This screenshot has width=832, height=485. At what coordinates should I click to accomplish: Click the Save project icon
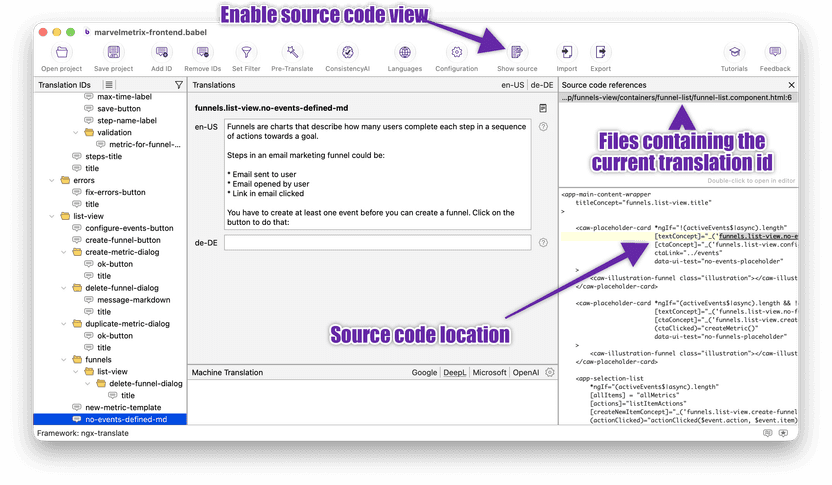click(114, 53)
